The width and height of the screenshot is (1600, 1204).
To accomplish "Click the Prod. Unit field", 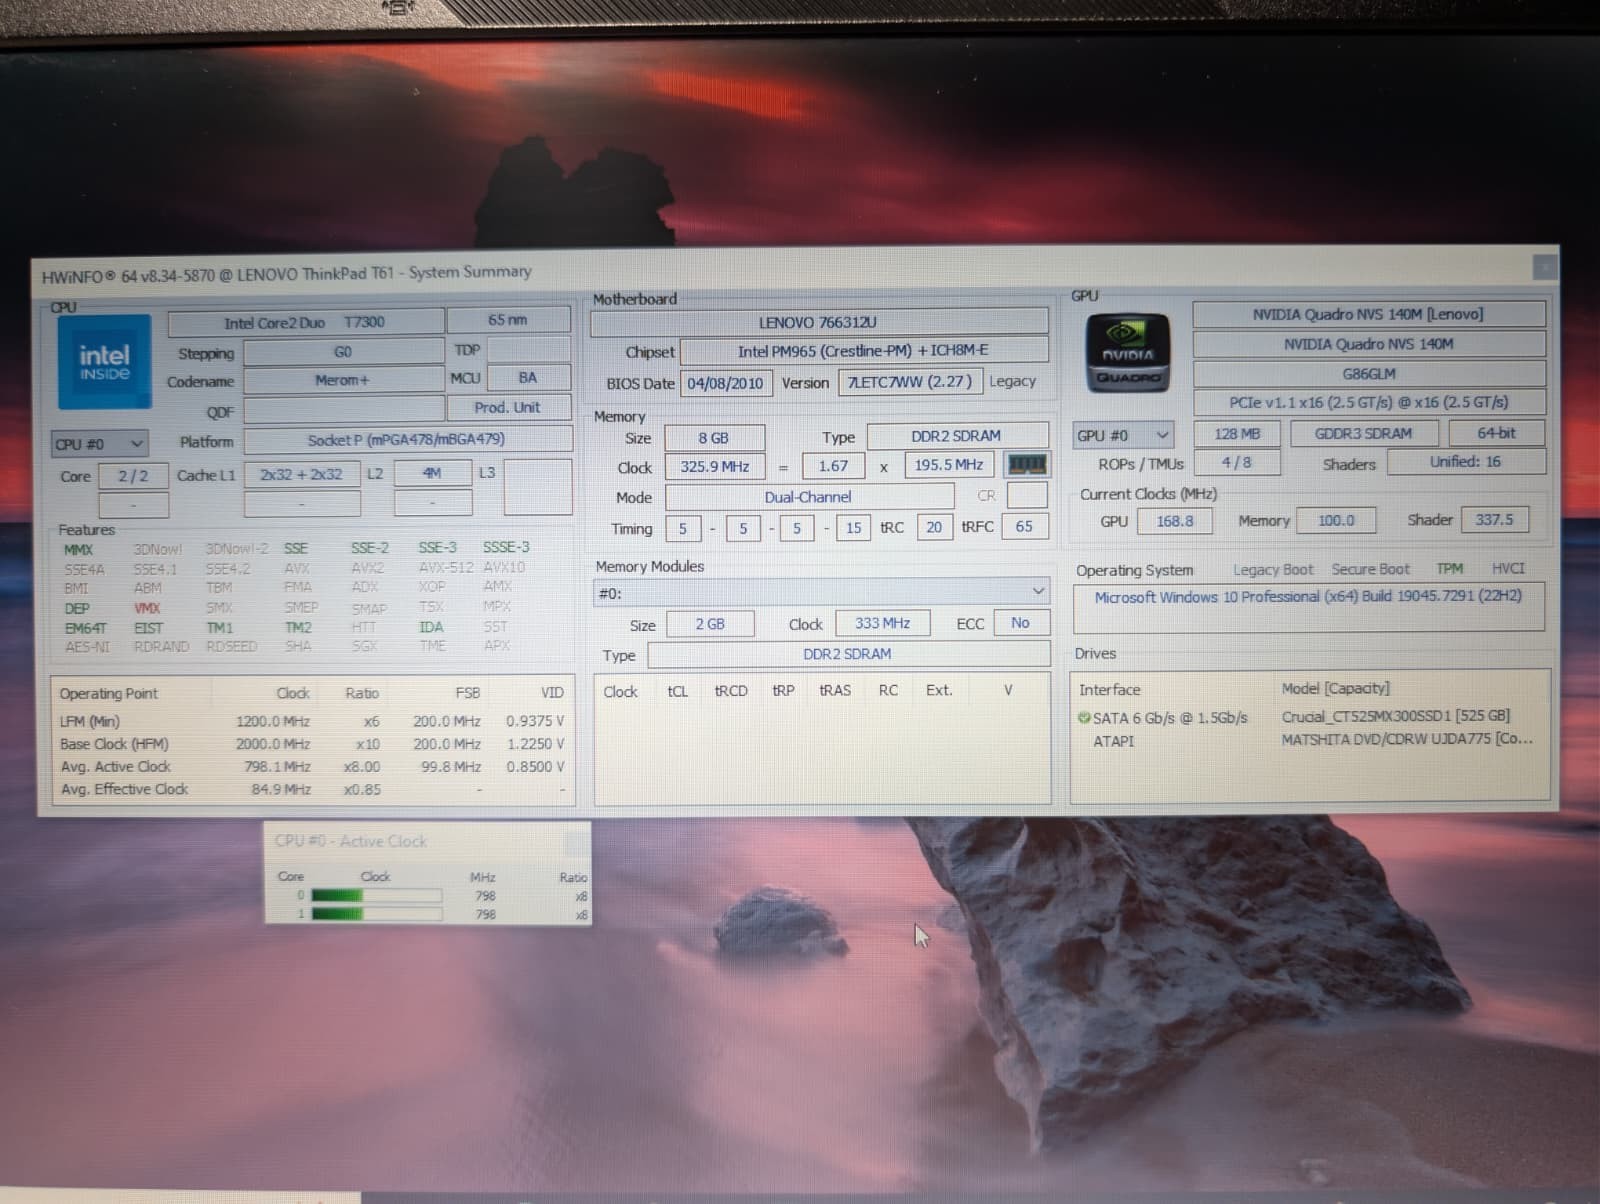I will (x=508, y=407).
